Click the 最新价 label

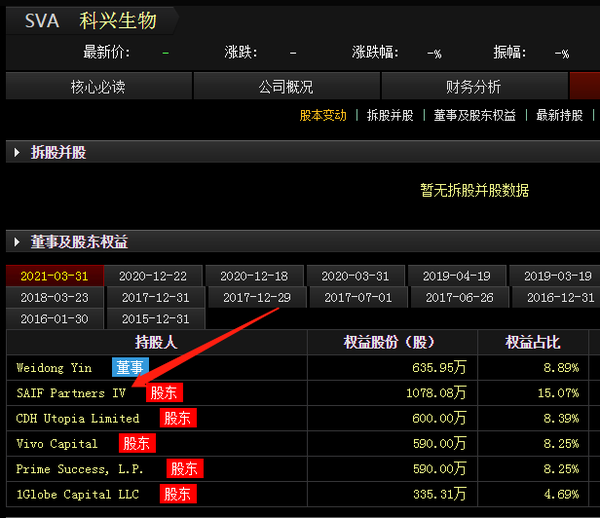click(107, 52)
